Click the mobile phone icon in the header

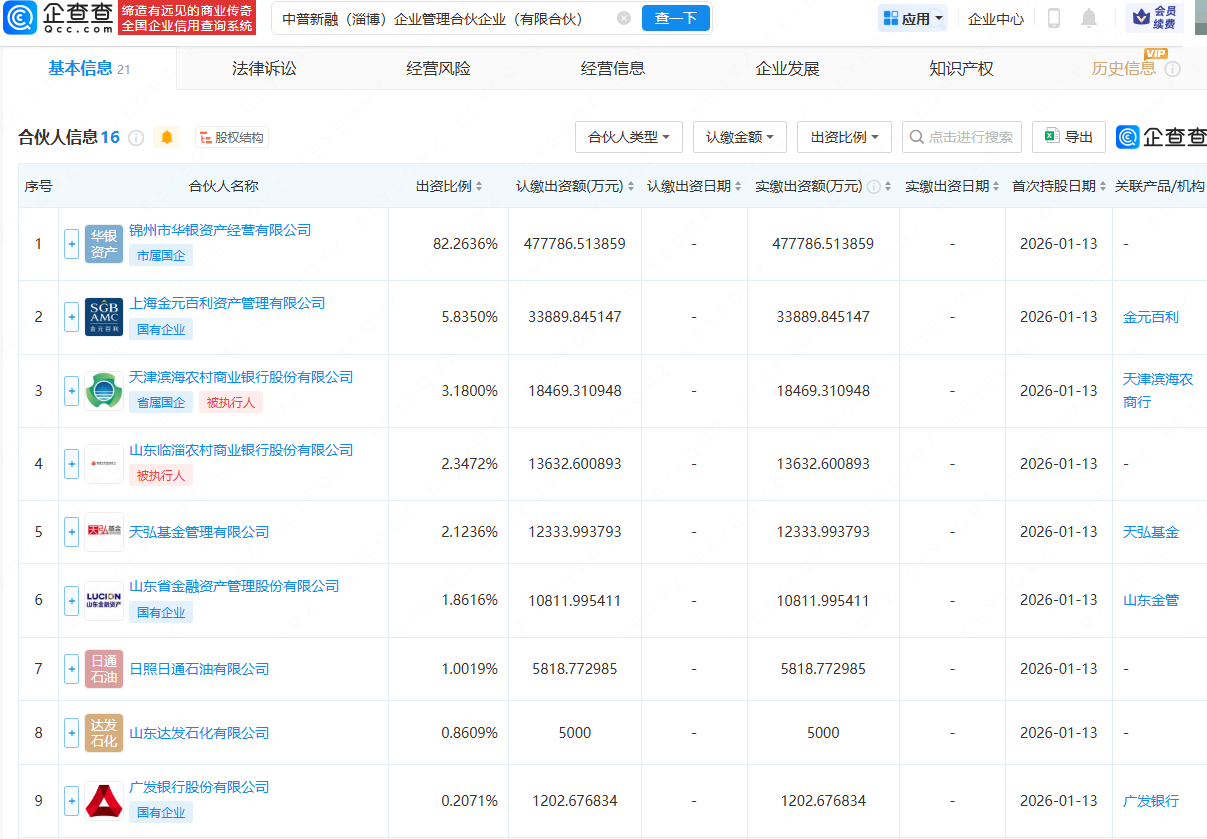[1054, 18]
